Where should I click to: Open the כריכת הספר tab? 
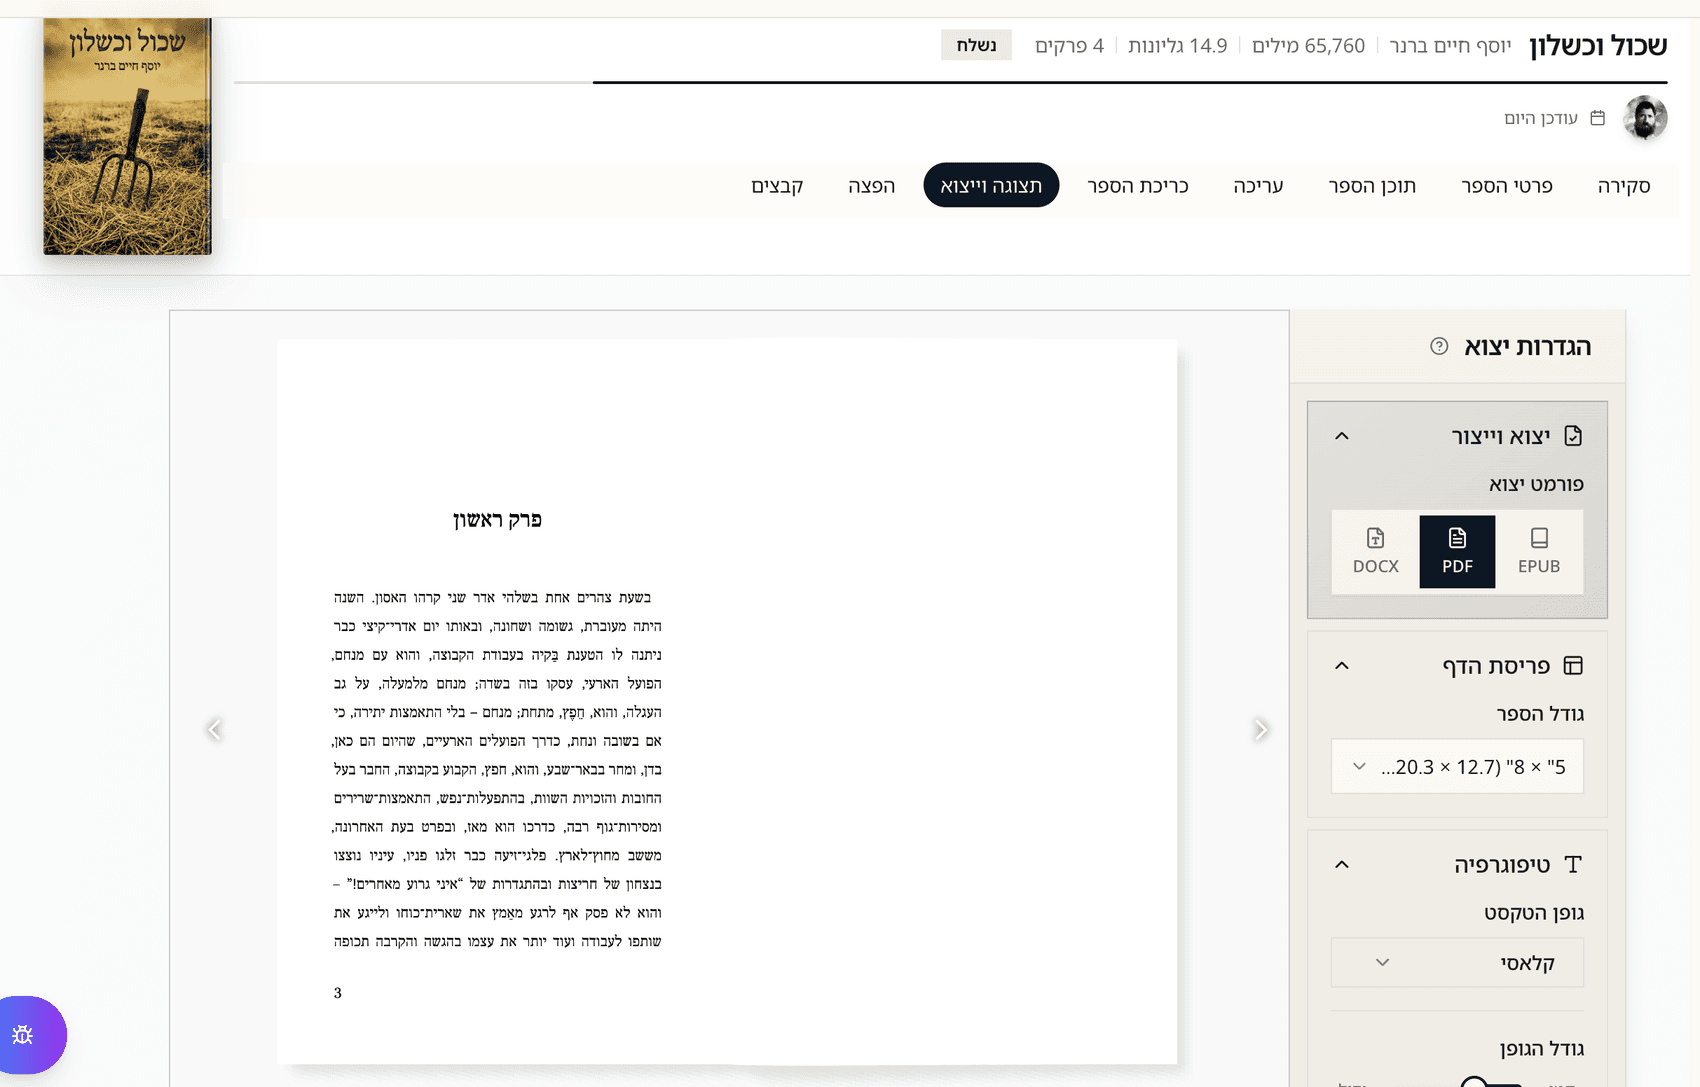[x=1138, y=186]
